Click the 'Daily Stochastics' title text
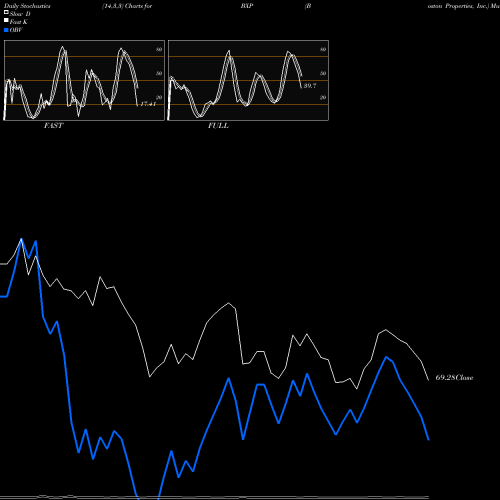 (x=27, y=6)
